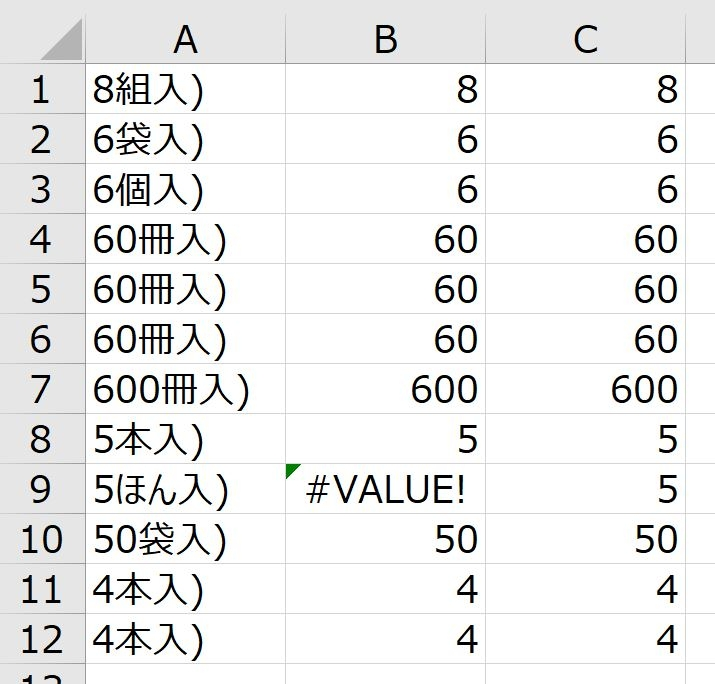Screen dimensions: 715x684
Task: Select column A header
Action: tap(185, 39)
